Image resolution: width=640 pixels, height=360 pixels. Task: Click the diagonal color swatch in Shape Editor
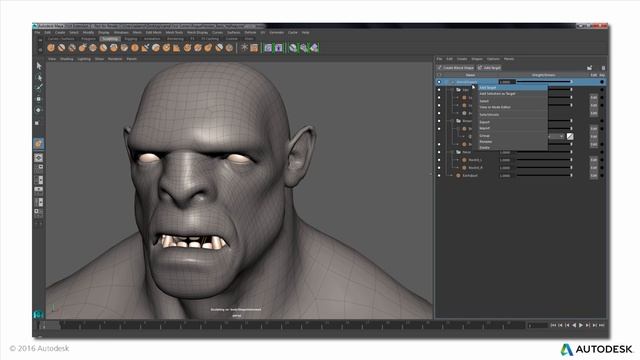[x=570, y=136]
